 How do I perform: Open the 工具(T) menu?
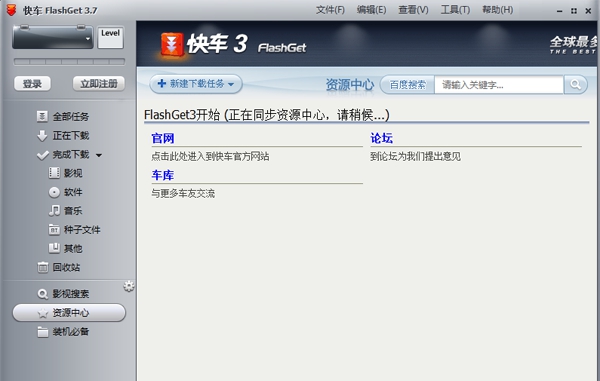pyautogui.click(x=455, y=10)
